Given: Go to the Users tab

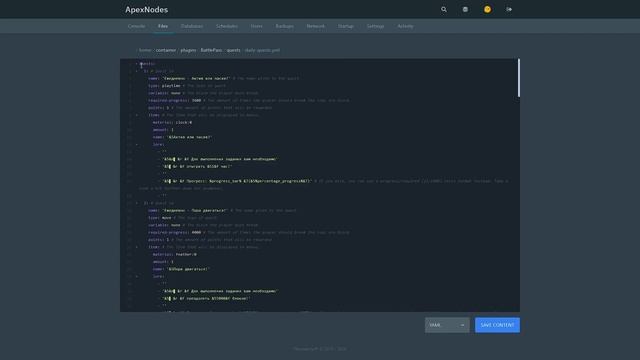Looking at the screenshot, I should 257,26.
